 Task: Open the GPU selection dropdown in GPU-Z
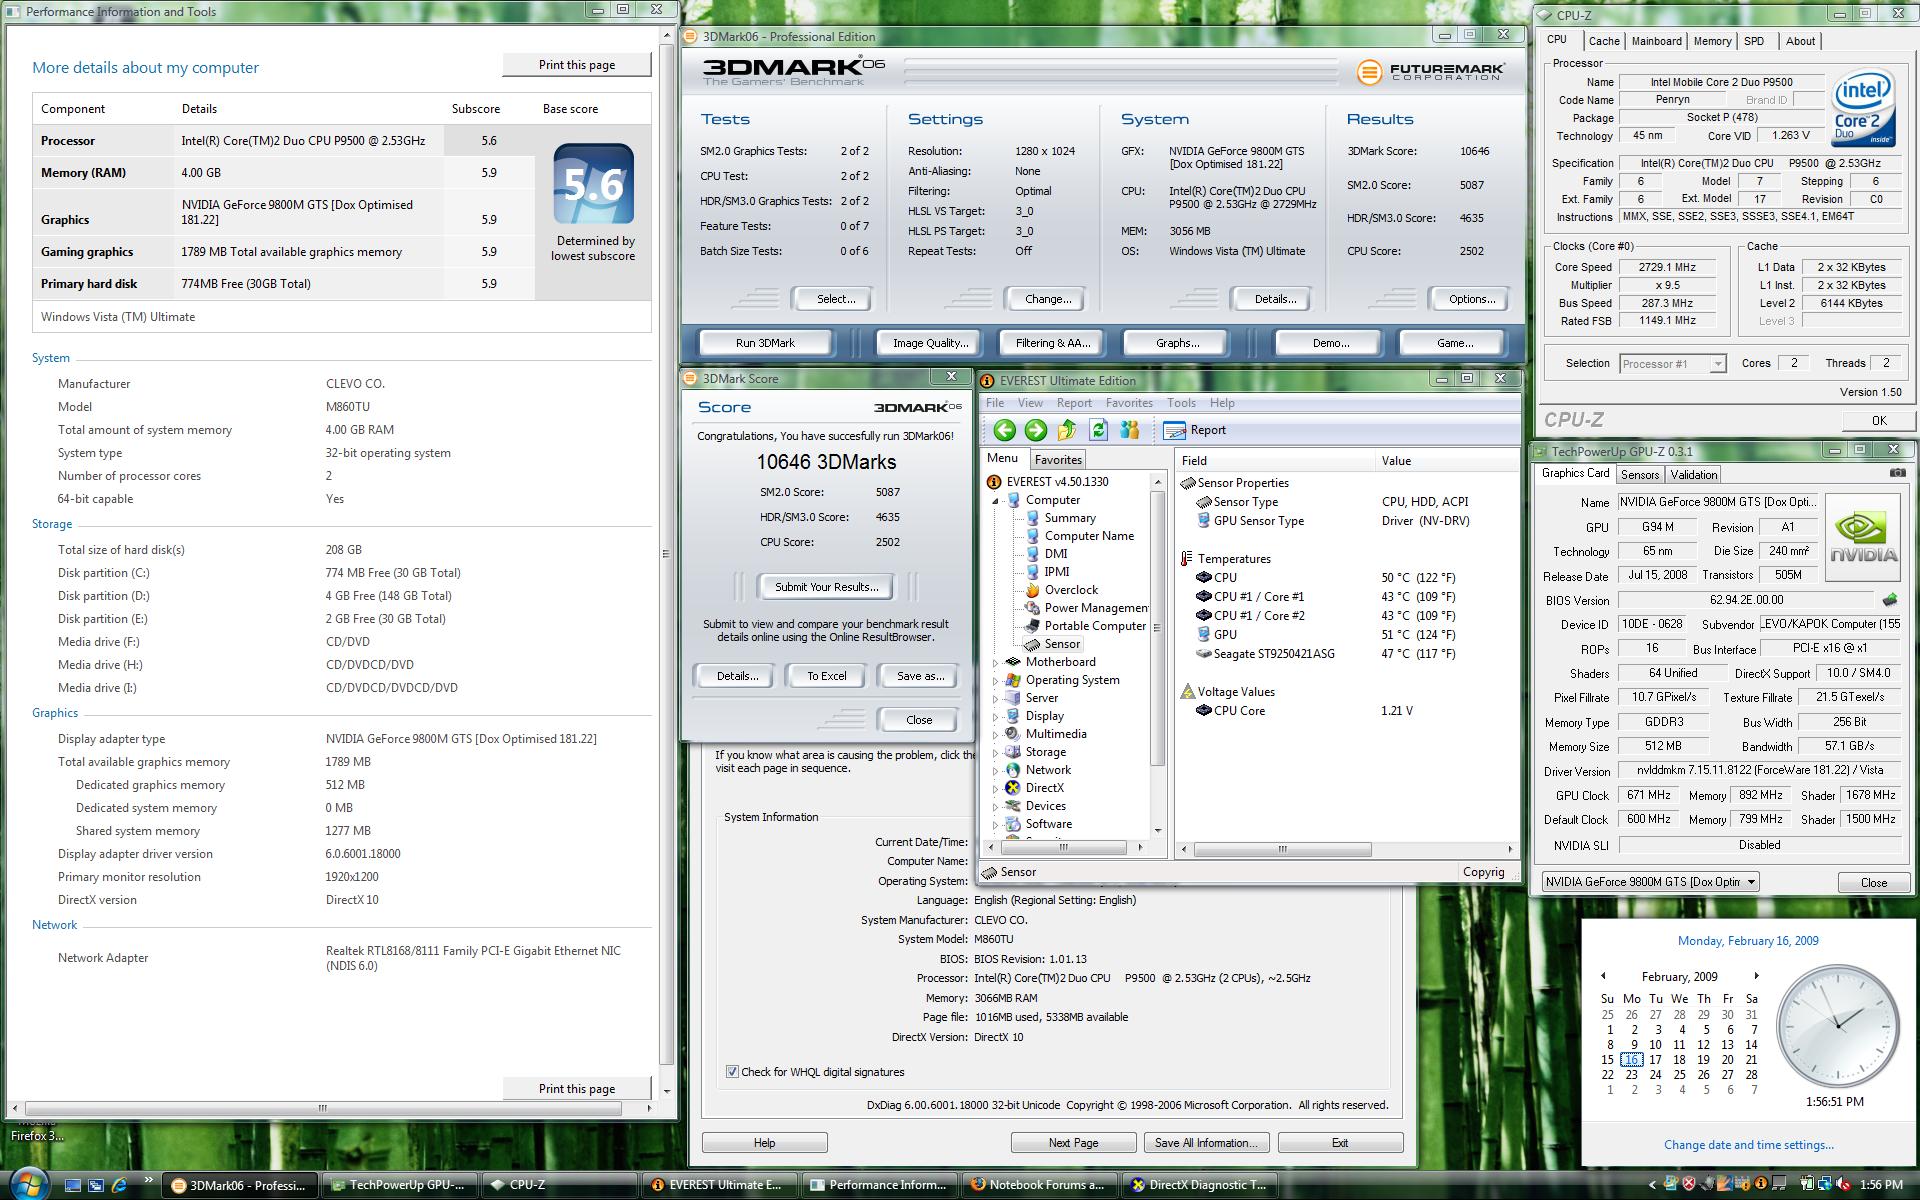pos(1650,882)
